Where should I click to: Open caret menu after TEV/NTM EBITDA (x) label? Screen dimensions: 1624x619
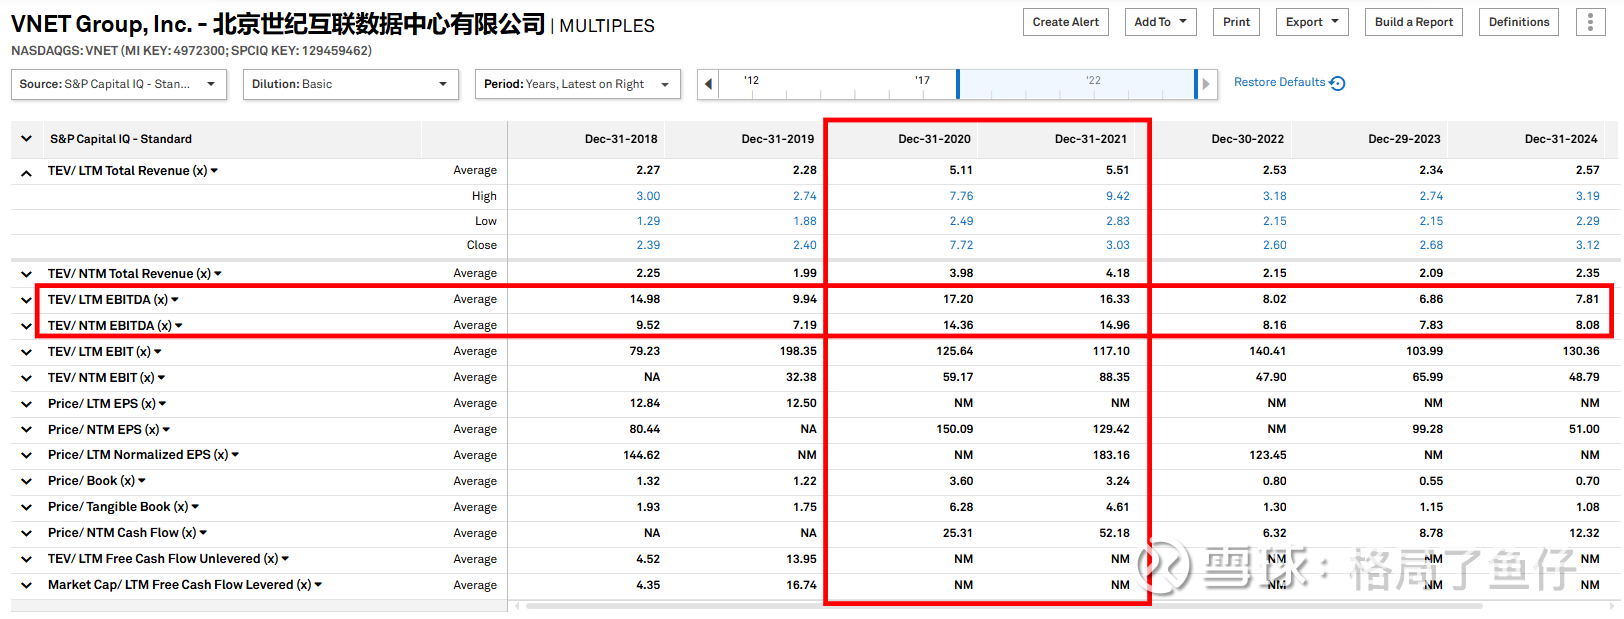pos(179,326)
